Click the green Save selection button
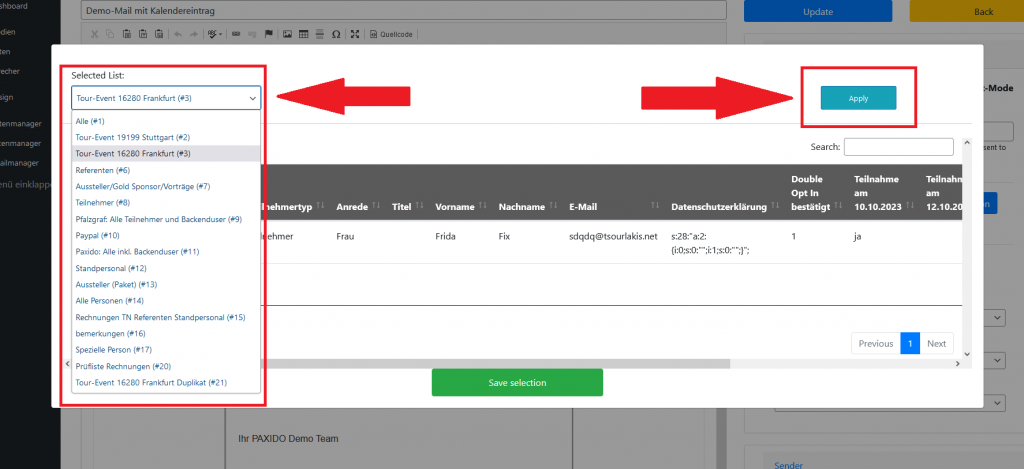The image size is (1024, 469). tap(517, 382)
